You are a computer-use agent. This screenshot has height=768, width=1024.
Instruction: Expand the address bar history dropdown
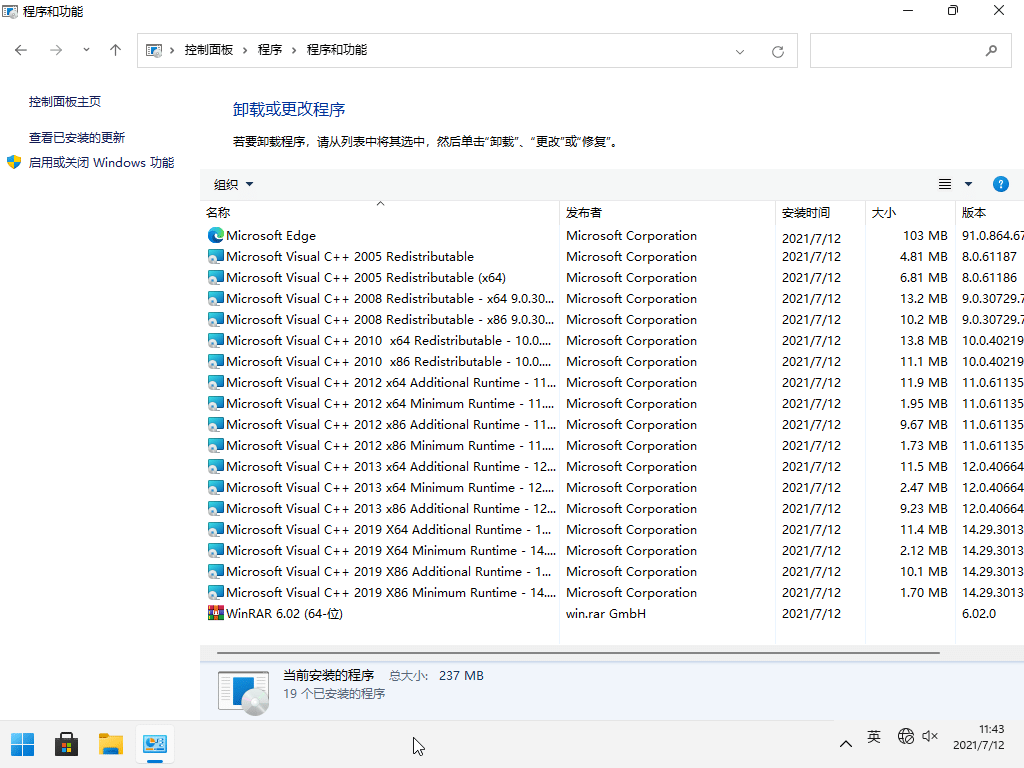coord(739,52)
